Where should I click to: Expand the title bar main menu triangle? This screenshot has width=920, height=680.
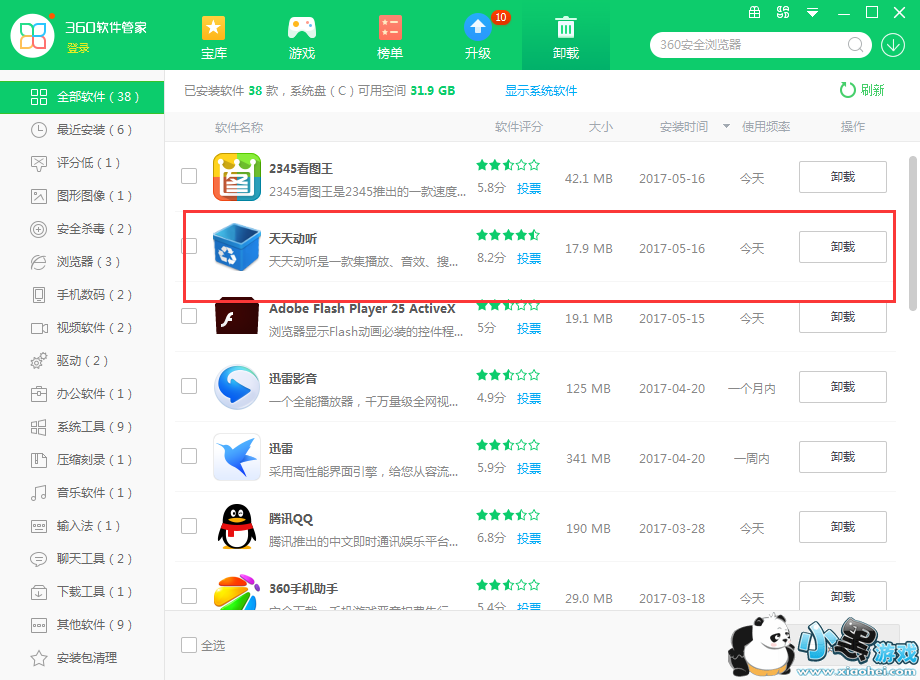pyautogui.click(x=812, y=12)
